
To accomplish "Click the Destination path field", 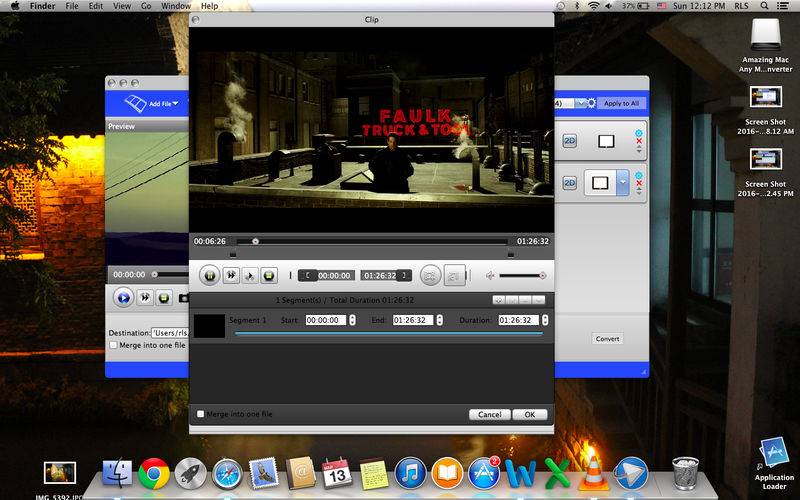I will [x=170, y=333].
